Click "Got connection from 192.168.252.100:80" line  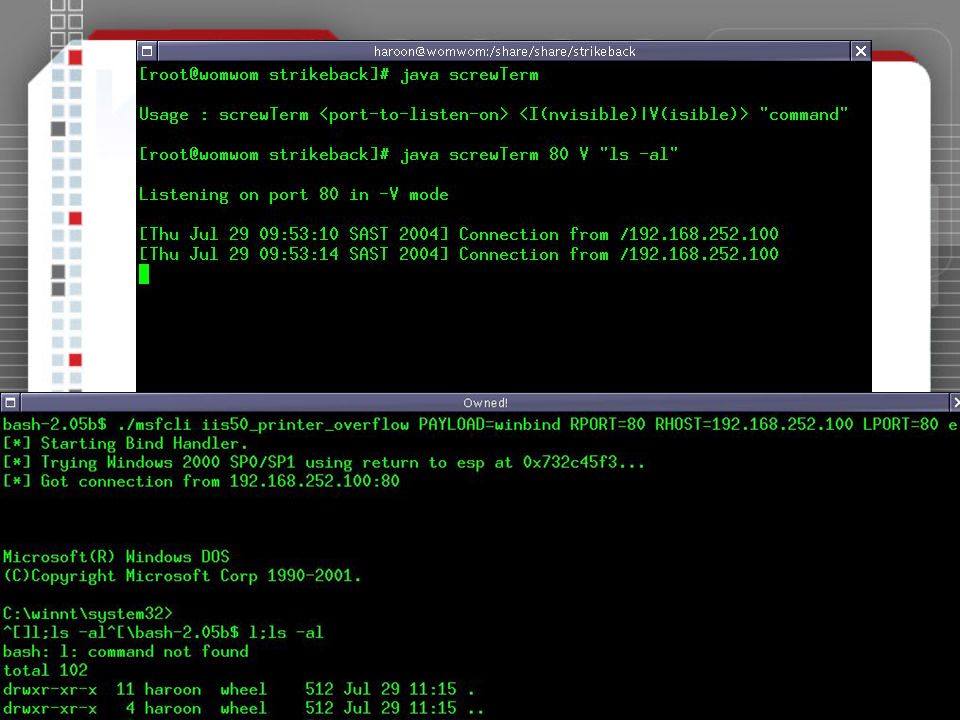[x=201, y=481]
